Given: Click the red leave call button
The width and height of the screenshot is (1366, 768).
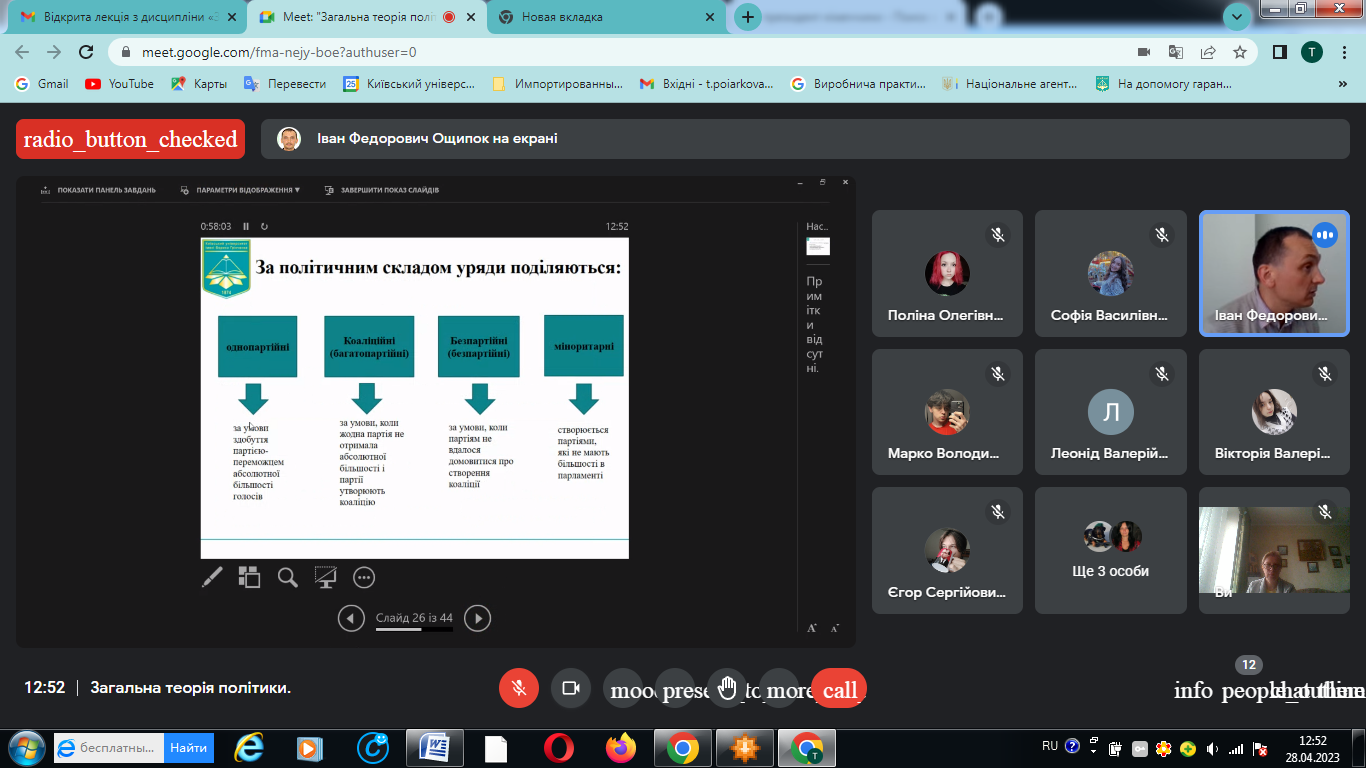Looking at the screenshot, I should (x=839, y=689).
